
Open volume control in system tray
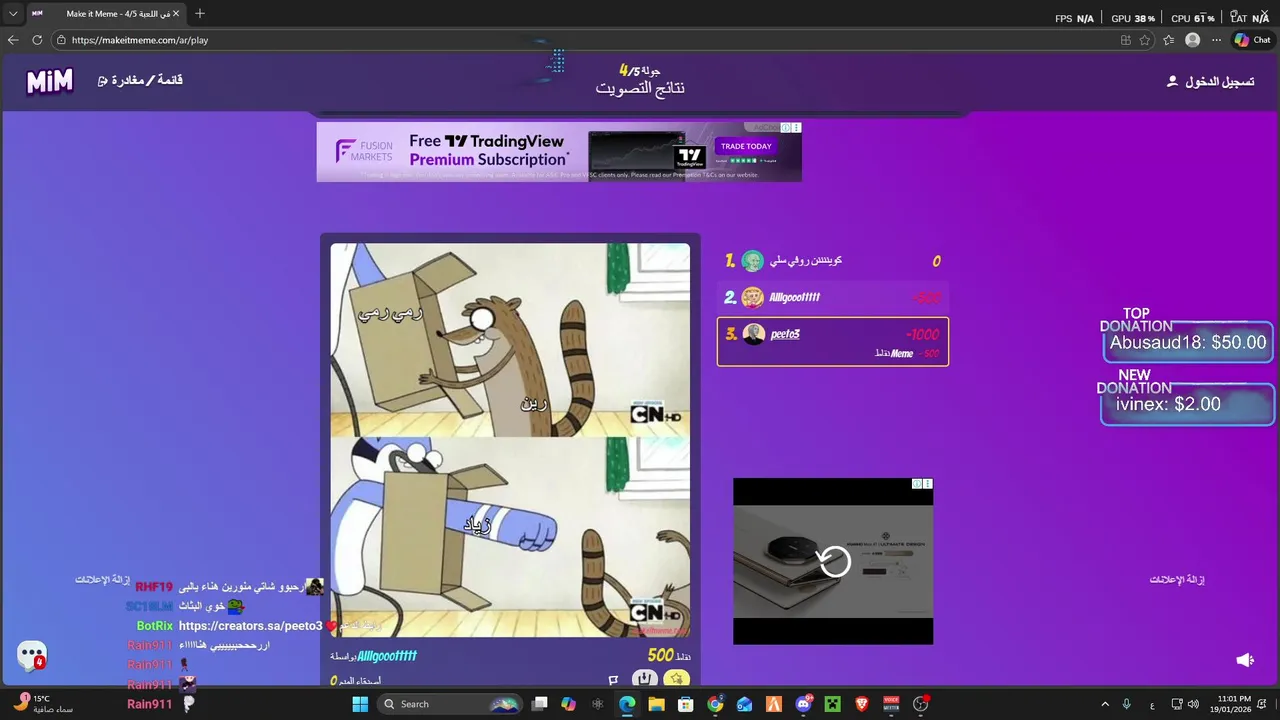click(x=1193, y=704)
